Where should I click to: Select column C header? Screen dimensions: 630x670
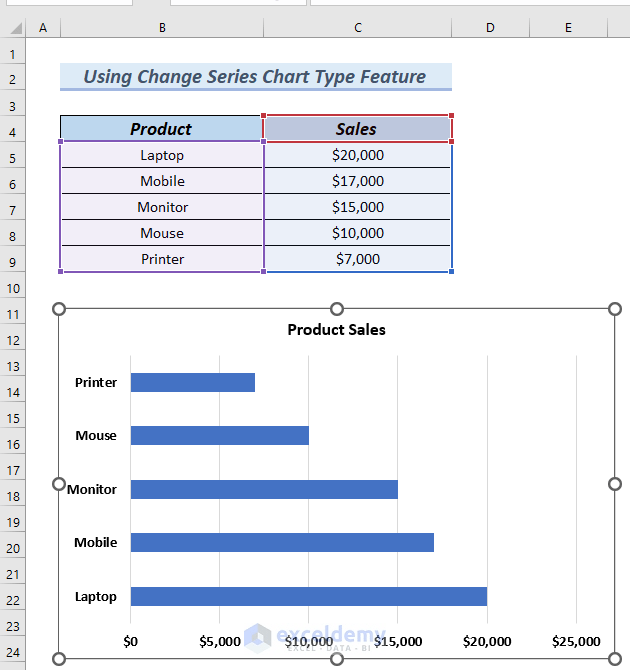(358, 28)
